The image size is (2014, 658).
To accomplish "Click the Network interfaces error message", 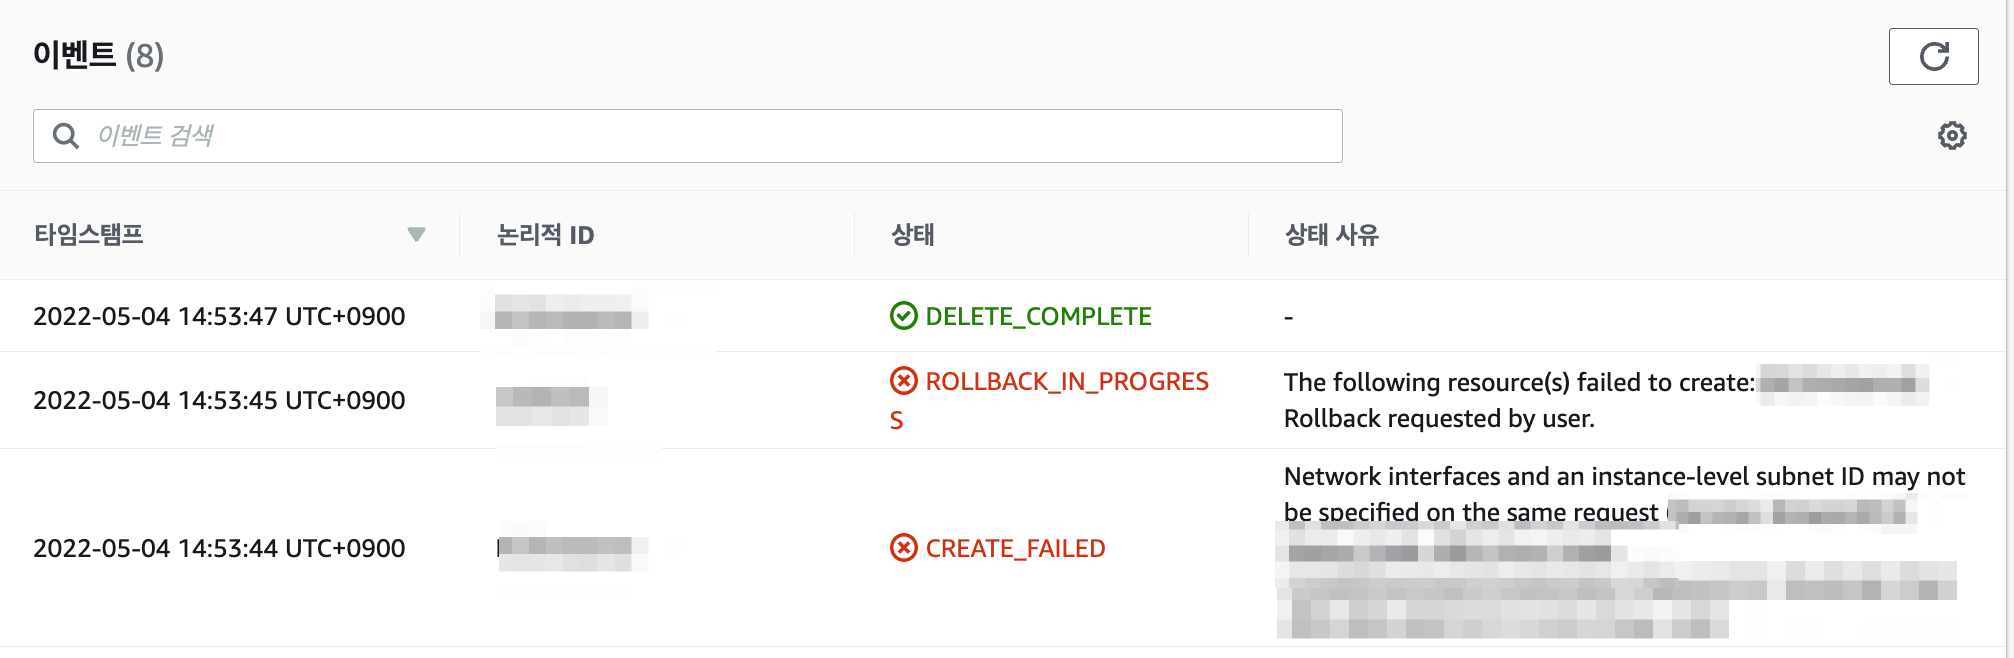I will coord(1620,477).
